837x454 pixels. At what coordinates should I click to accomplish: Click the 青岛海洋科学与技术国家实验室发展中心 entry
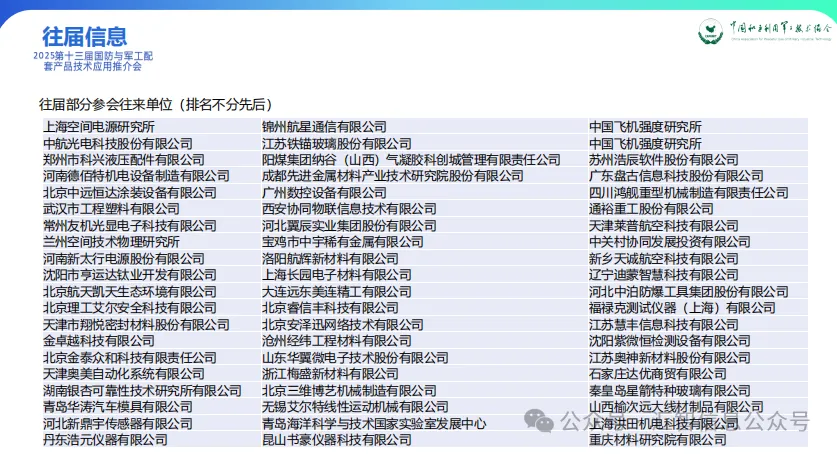click(x=374, y=424)
